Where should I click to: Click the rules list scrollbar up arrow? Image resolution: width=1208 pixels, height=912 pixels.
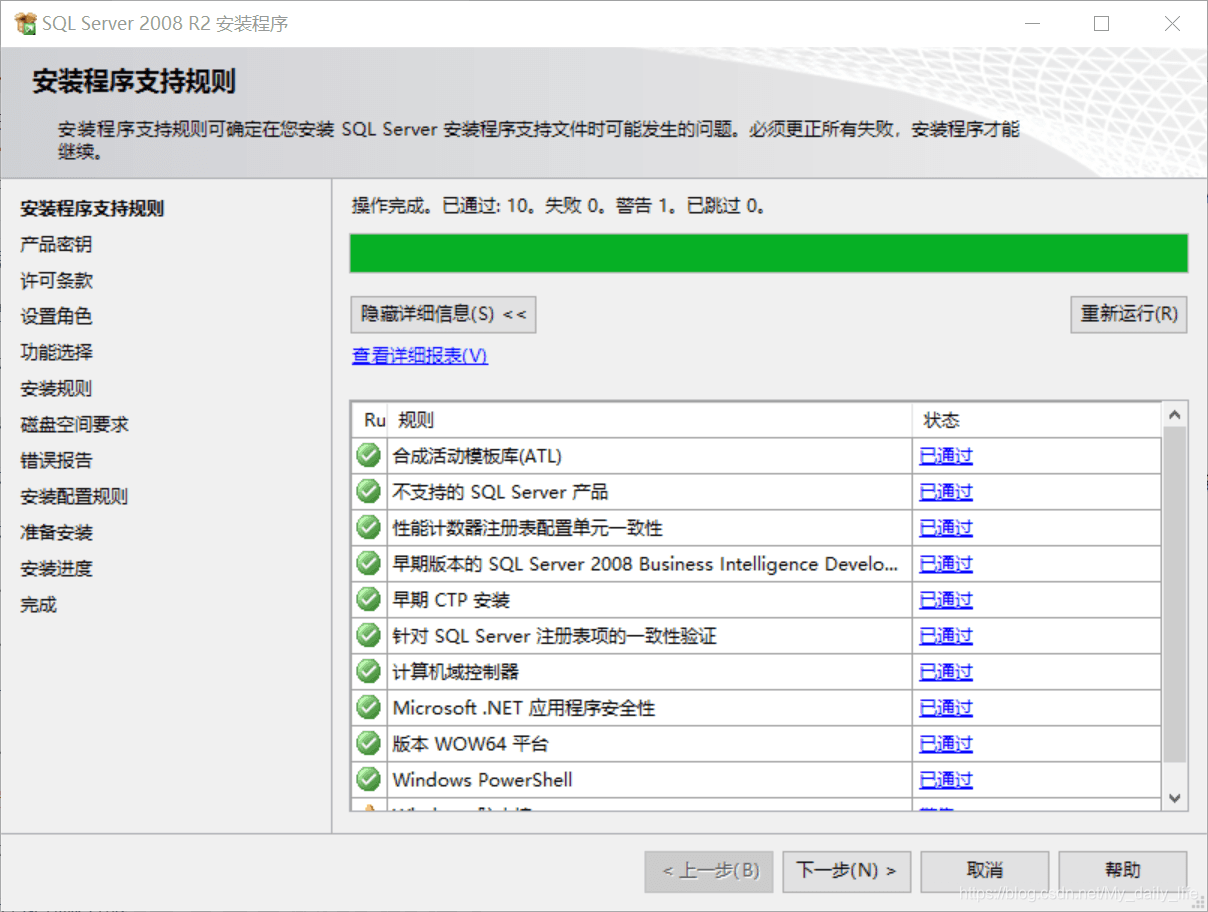coord(1175,414)
